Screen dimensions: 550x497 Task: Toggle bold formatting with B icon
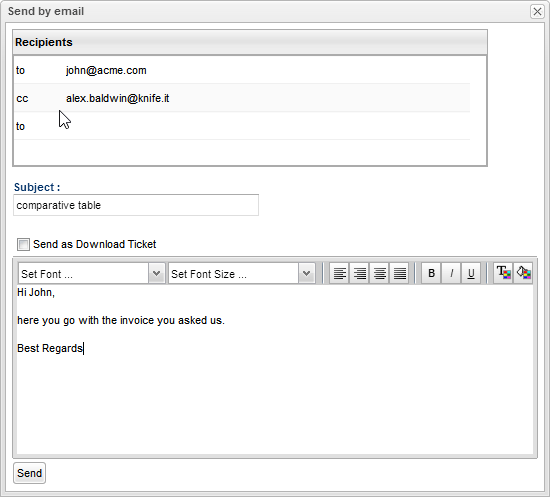click(x=431, y=273)
